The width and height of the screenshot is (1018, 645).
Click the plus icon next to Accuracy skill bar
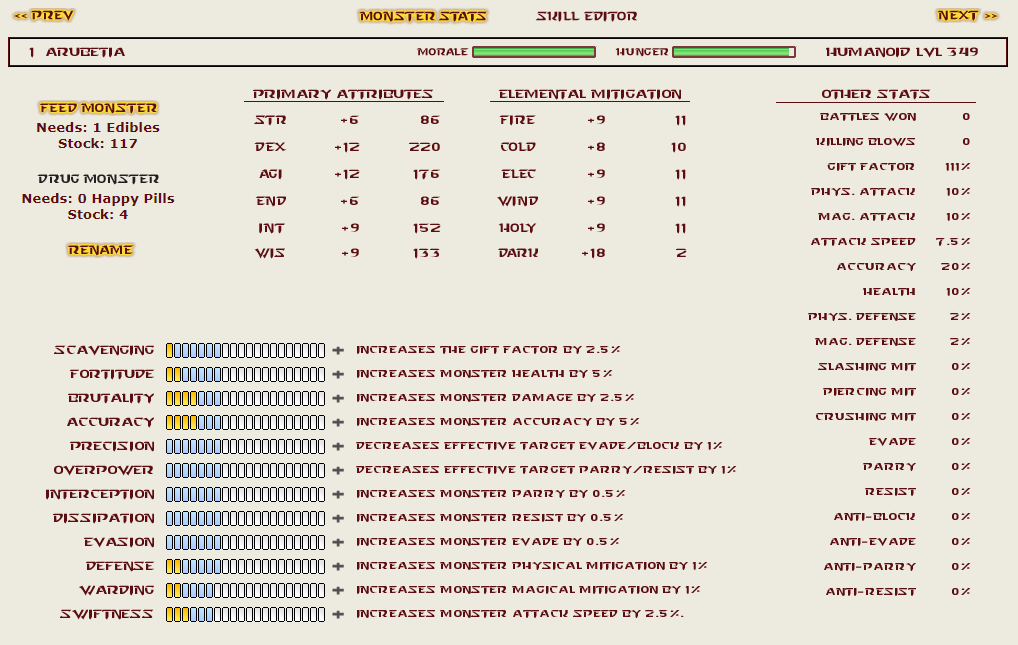click(x=338, y=422)
